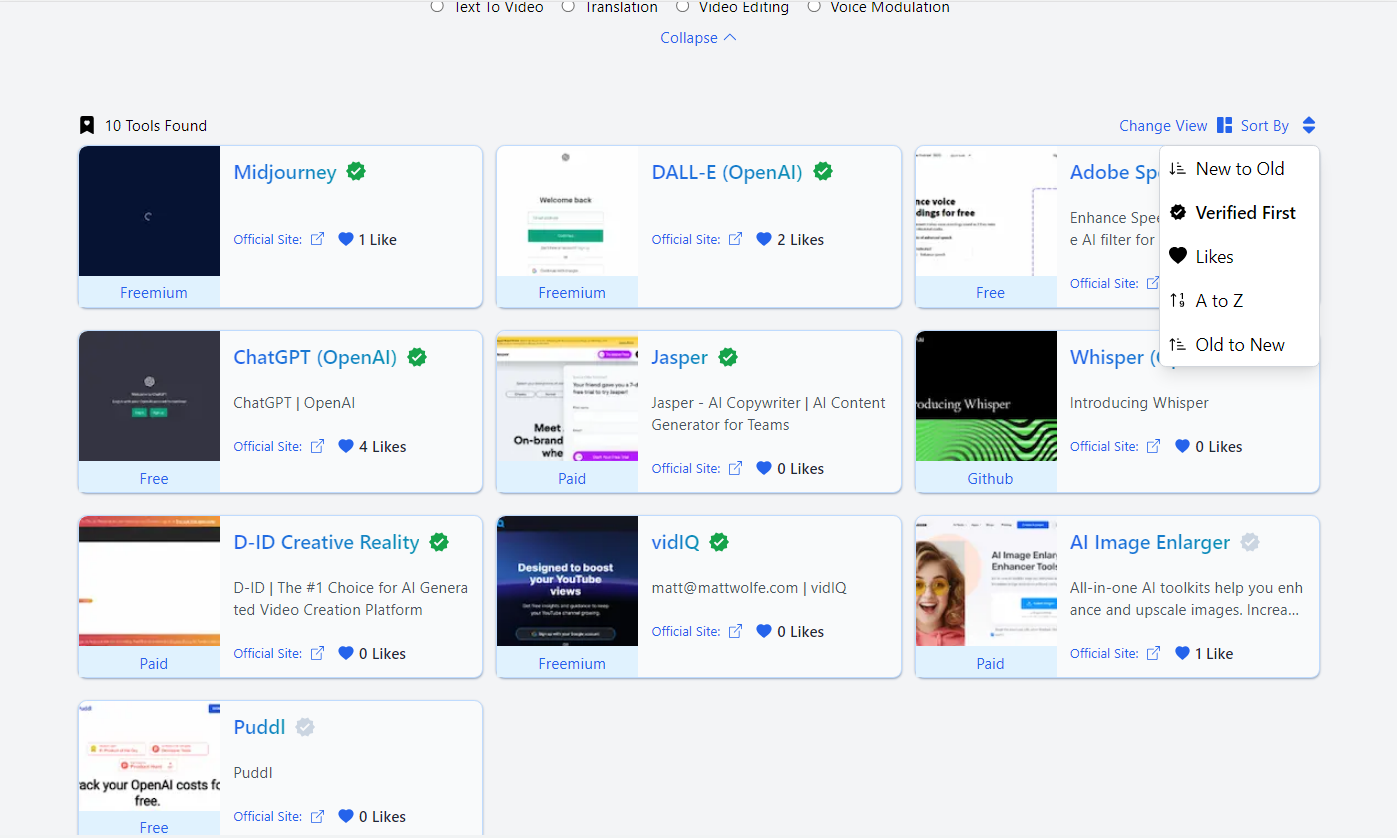
Task: Open the AI Image Enlarger title
Action: [x=1150, y=542]
